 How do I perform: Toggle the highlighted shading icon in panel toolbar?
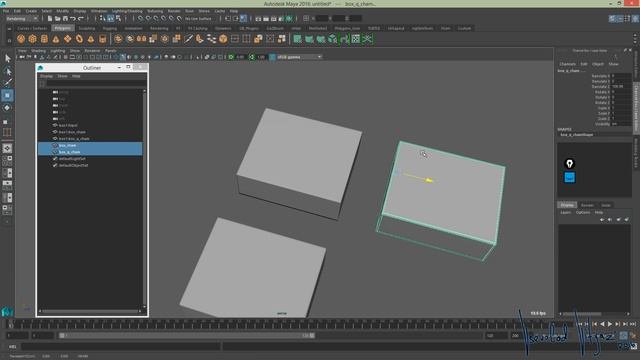click(123, 57)
